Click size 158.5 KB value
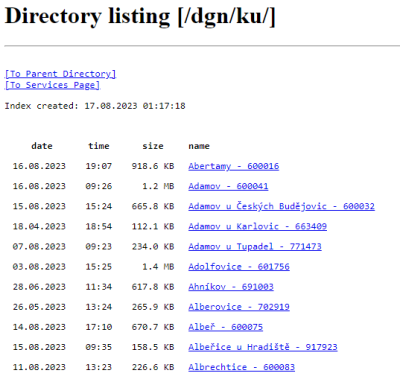 pos(153,347)
